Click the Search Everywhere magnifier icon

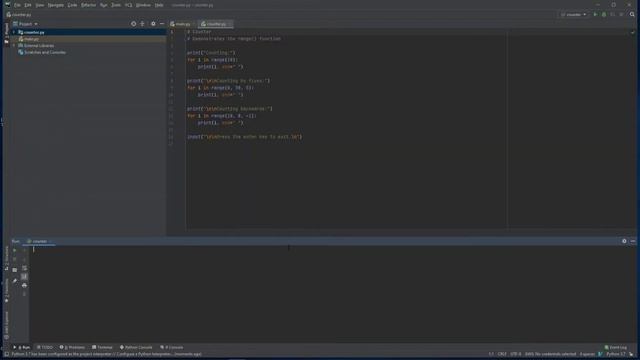pyautogui.click(x=632, y=15)
